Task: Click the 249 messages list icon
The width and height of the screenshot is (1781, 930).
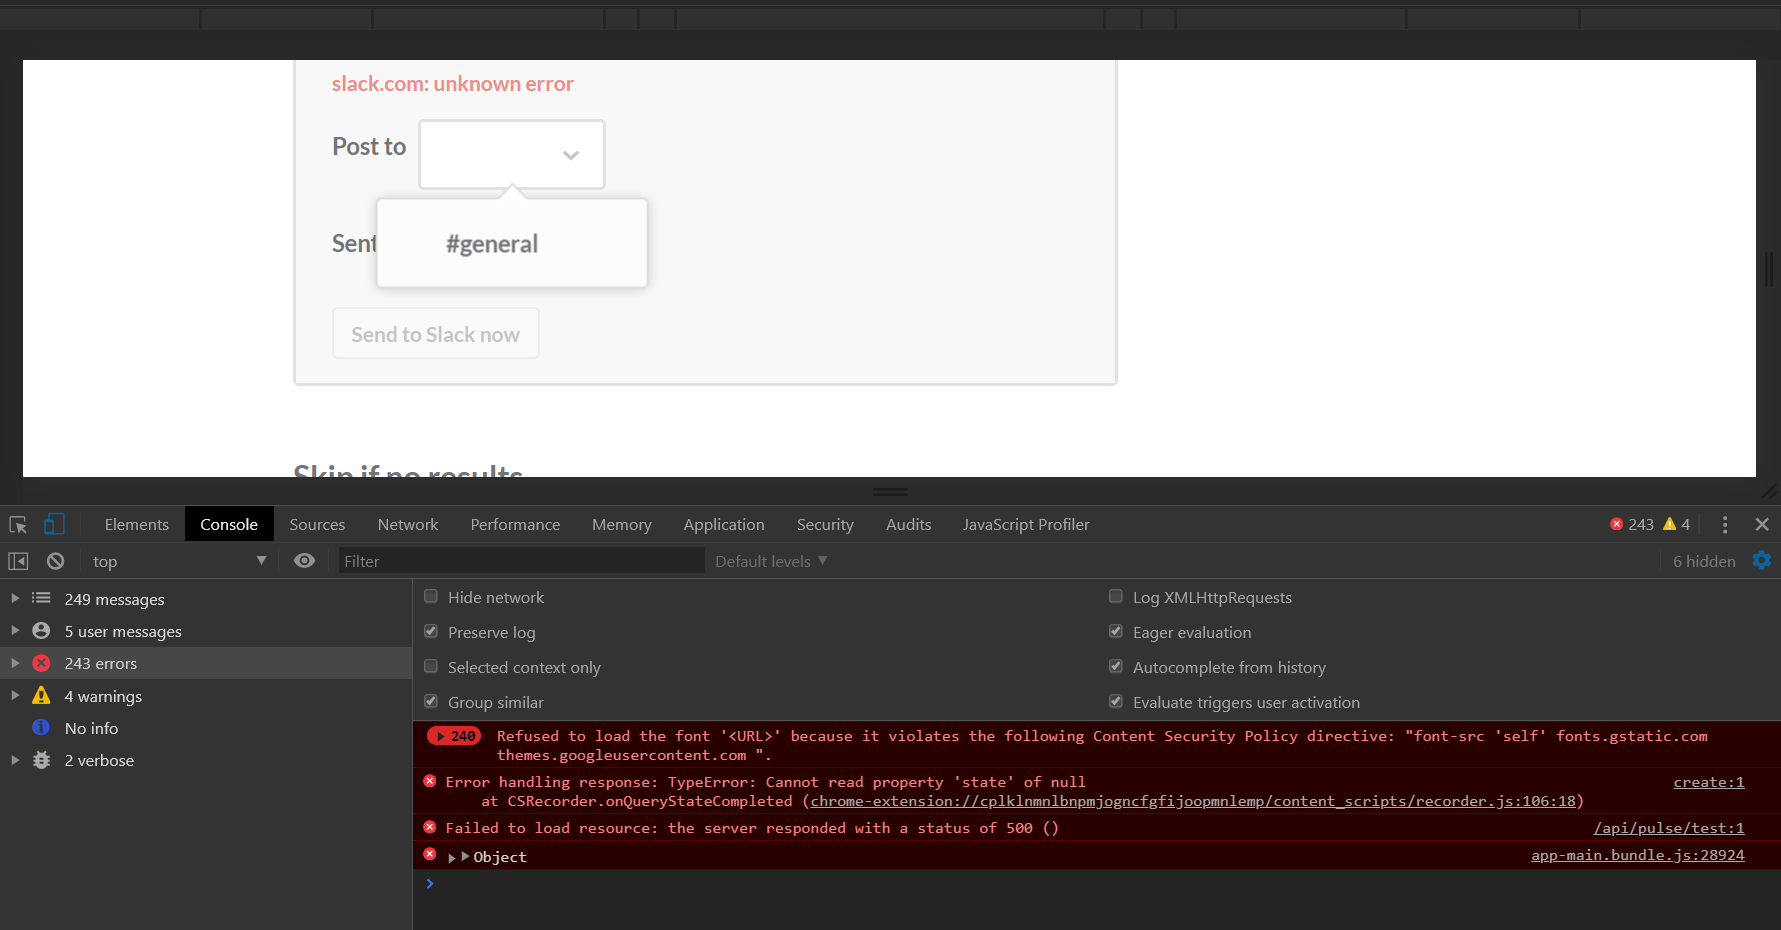Action: pyautogui.click(x=41, y=598)
